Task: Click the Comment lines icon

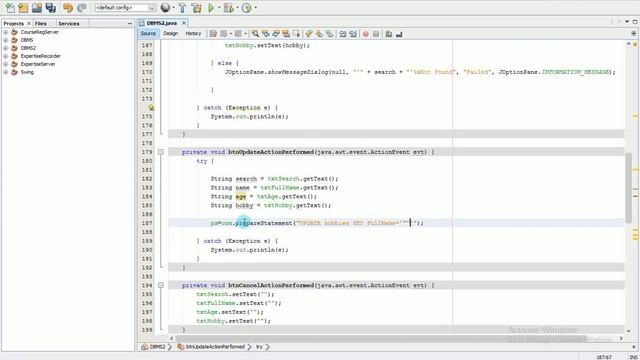Action: (x=389, y=34)
